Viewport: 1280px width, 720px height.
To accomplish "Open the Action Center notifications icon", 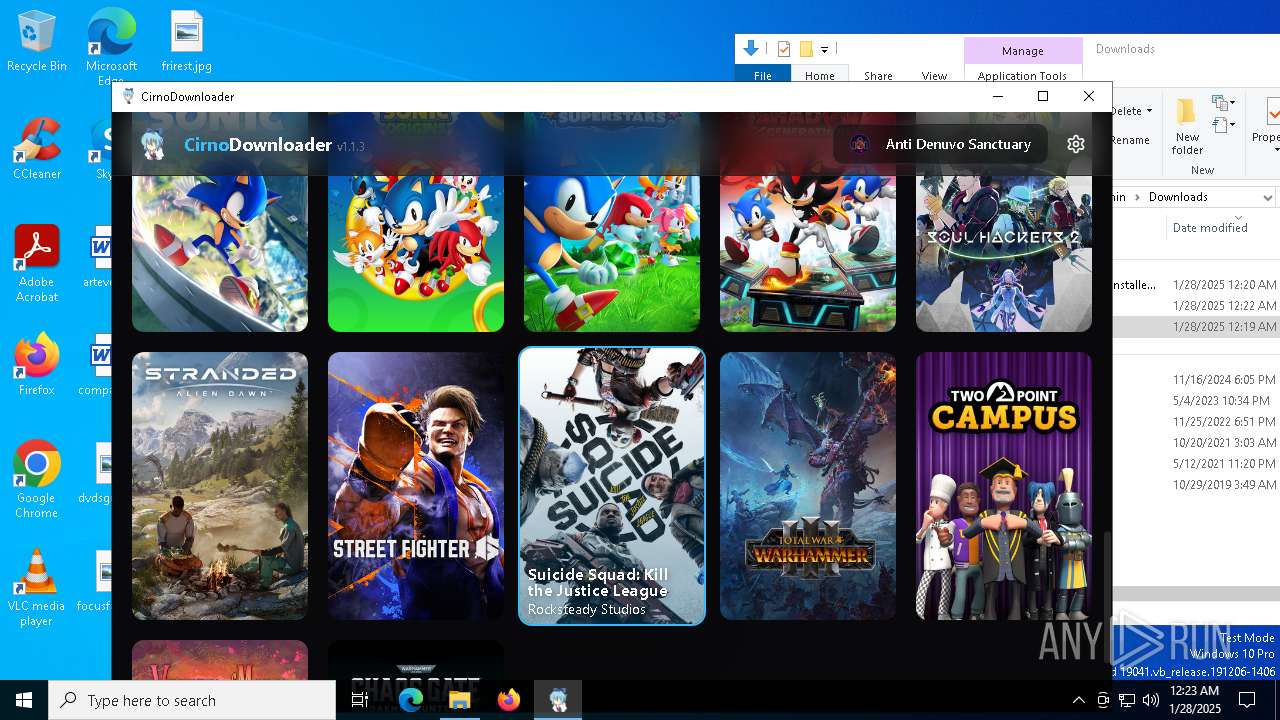I will pos(1248,700).
